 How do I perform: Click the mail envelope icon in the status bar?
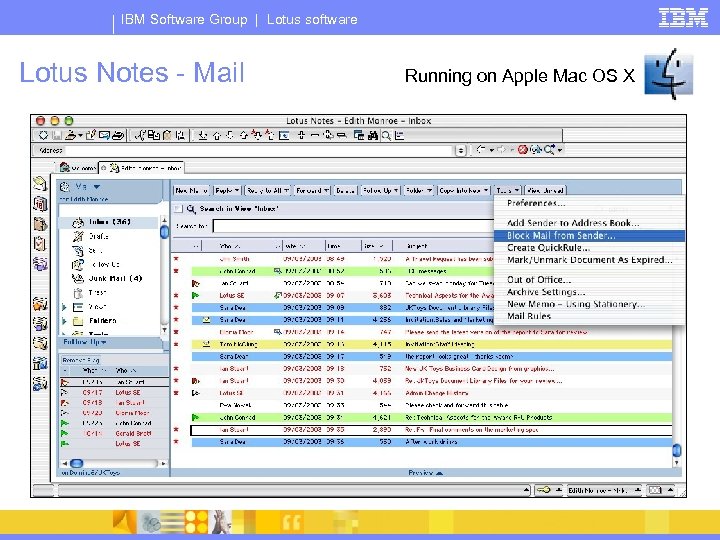(x=655, y=490)
